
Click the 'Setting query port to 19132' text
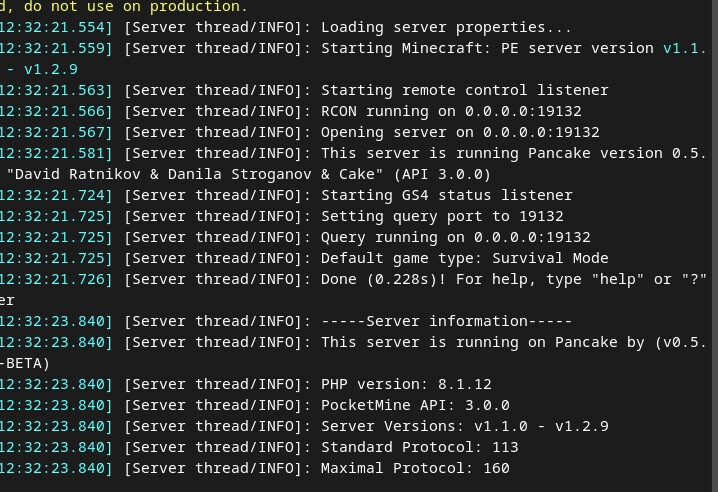pyautogui.click(x=442, y=217)
